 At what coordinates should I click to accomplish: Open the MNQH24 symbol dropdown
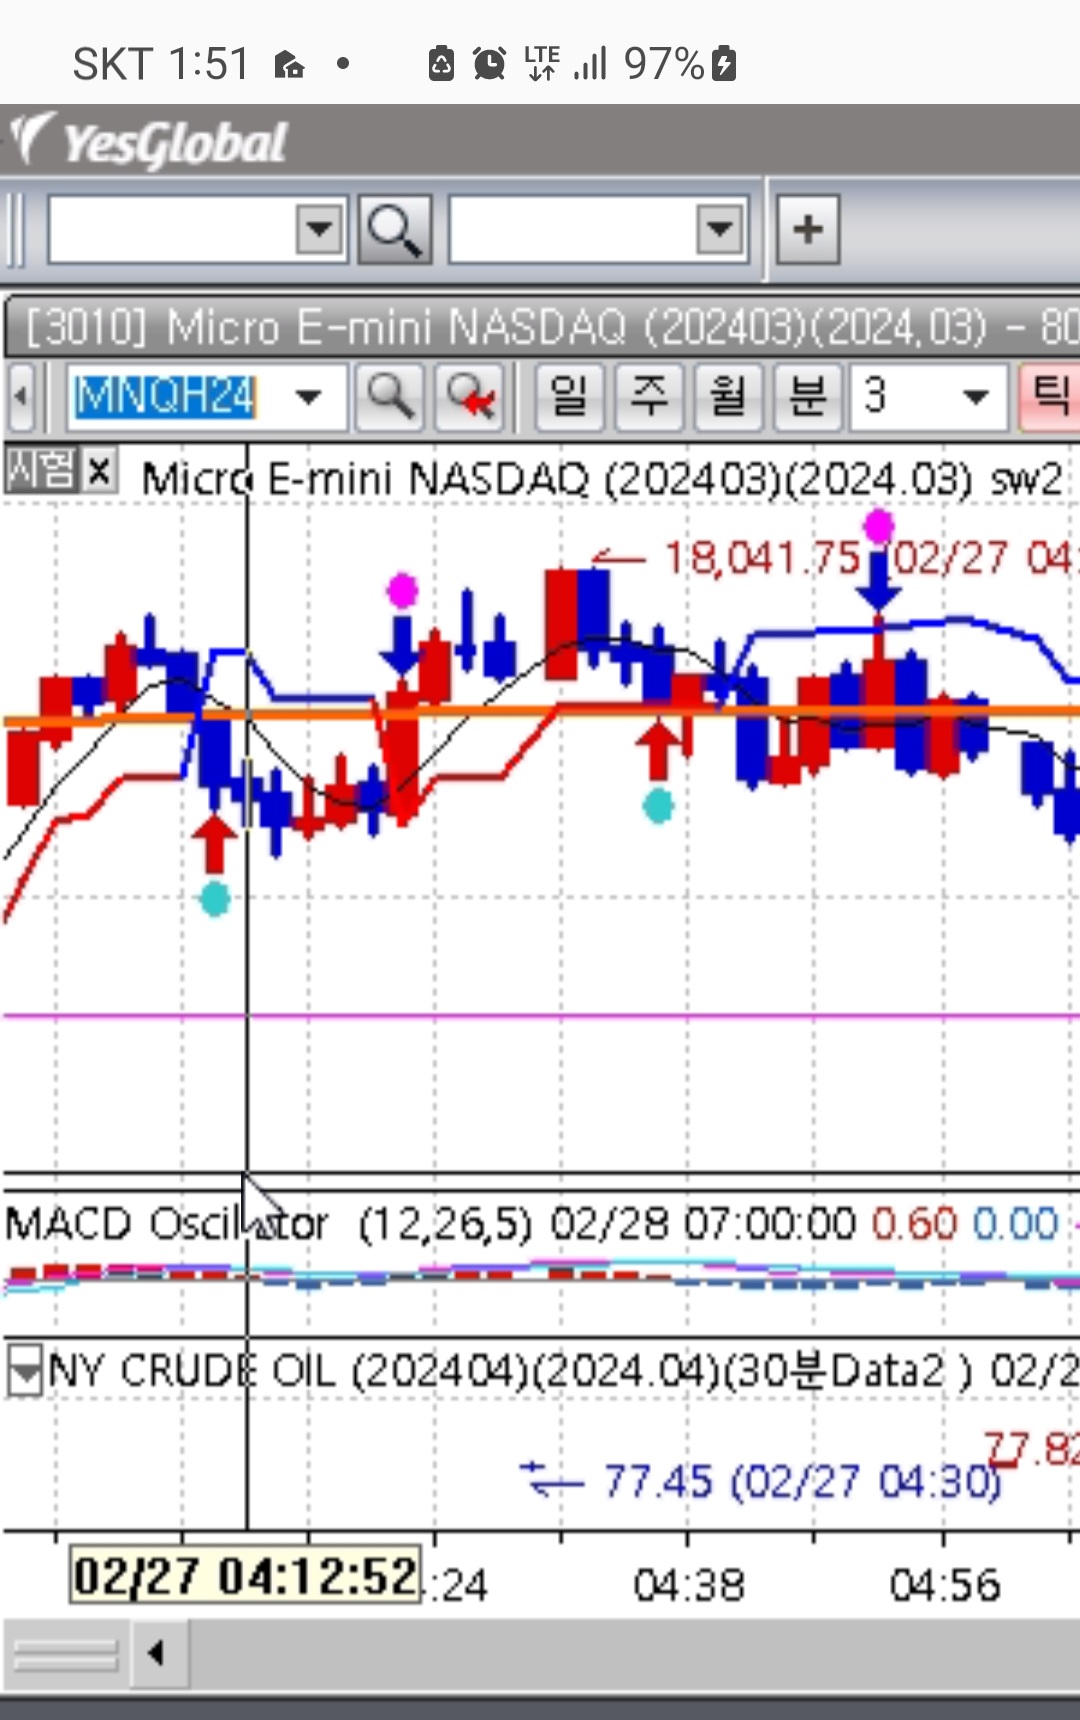(x=309, y=397)
